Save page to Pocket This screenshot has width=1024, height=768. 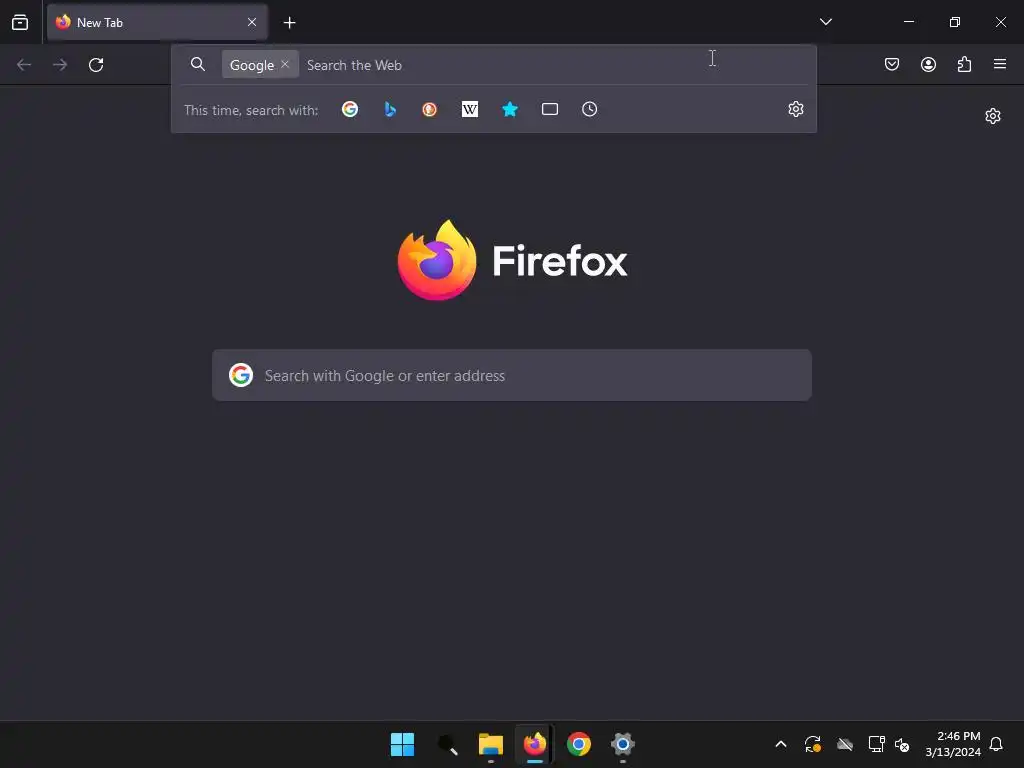892,64
